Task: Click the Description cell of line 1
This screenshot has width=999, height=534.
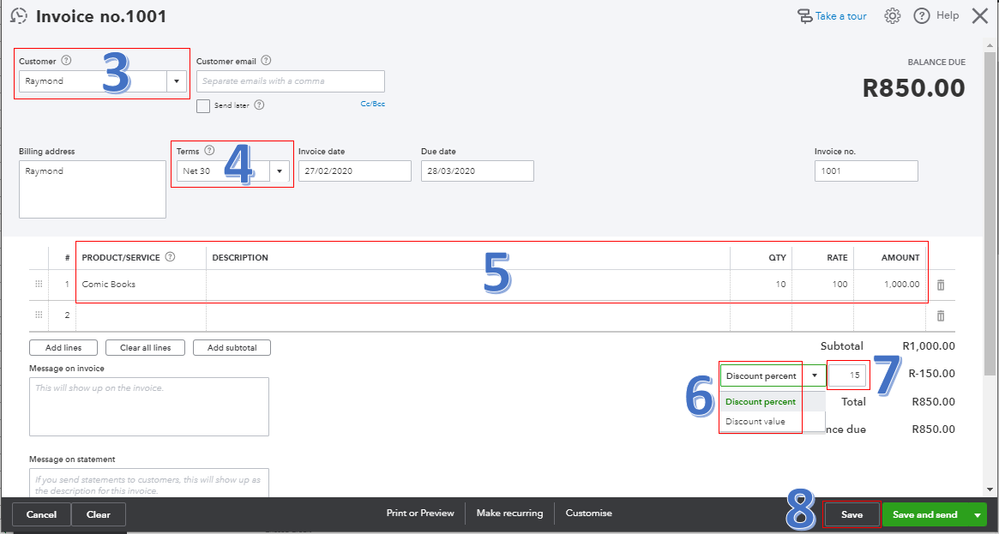Action: click(x=468, y=284)
